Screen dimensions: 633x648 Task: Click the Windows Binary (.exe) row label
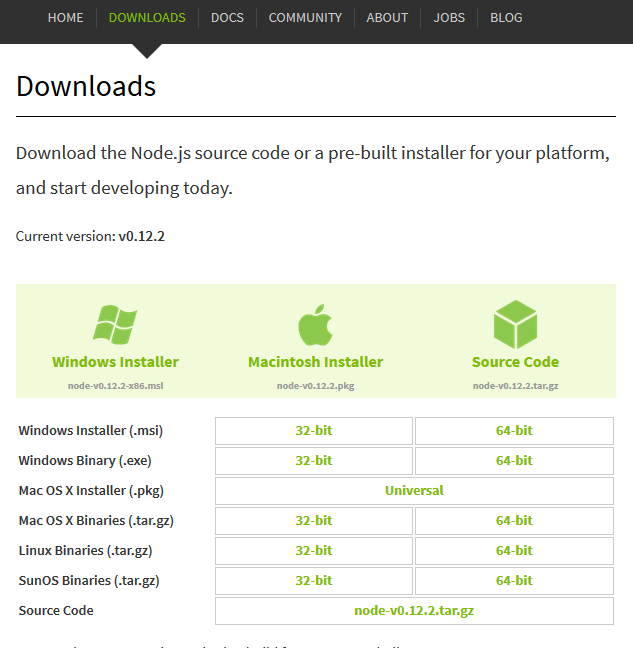[85, 461]
